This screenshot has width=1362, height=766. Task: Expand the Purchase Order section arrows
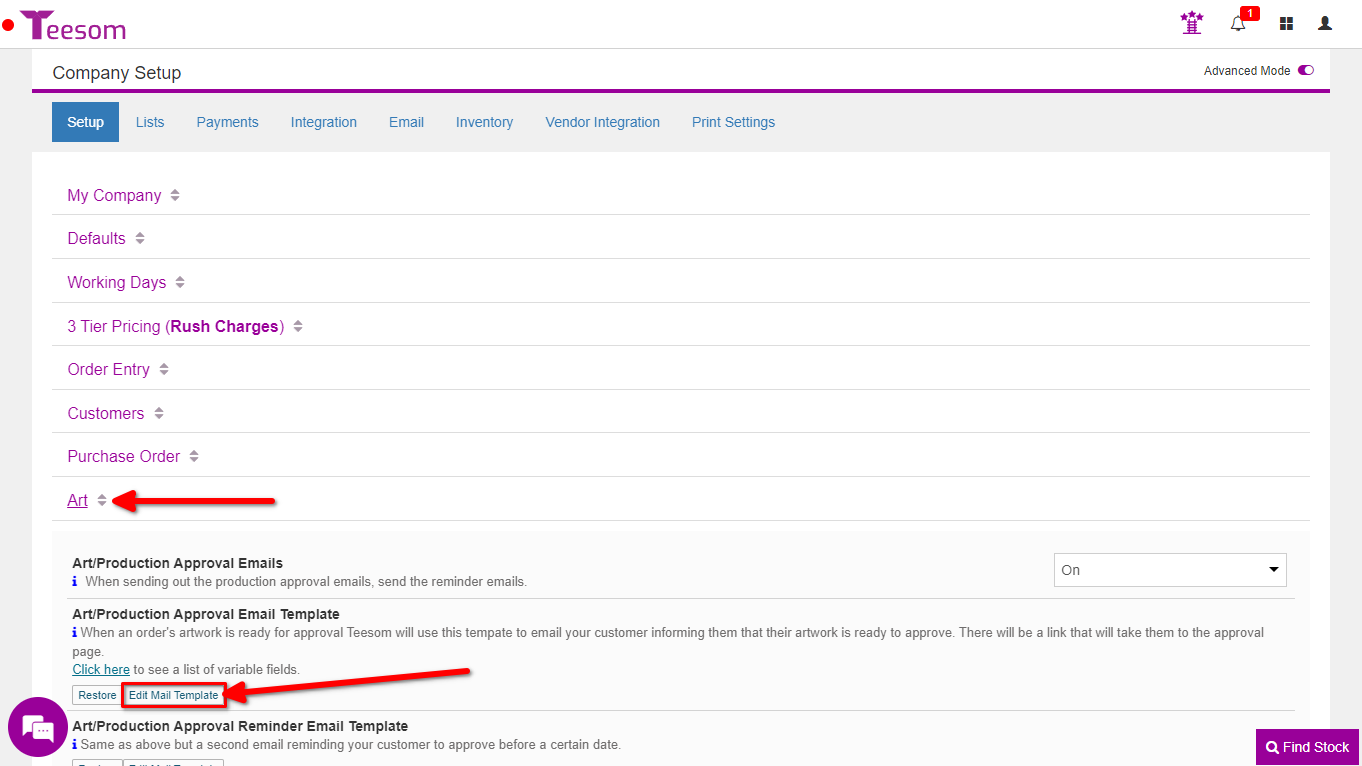(194, 457)
